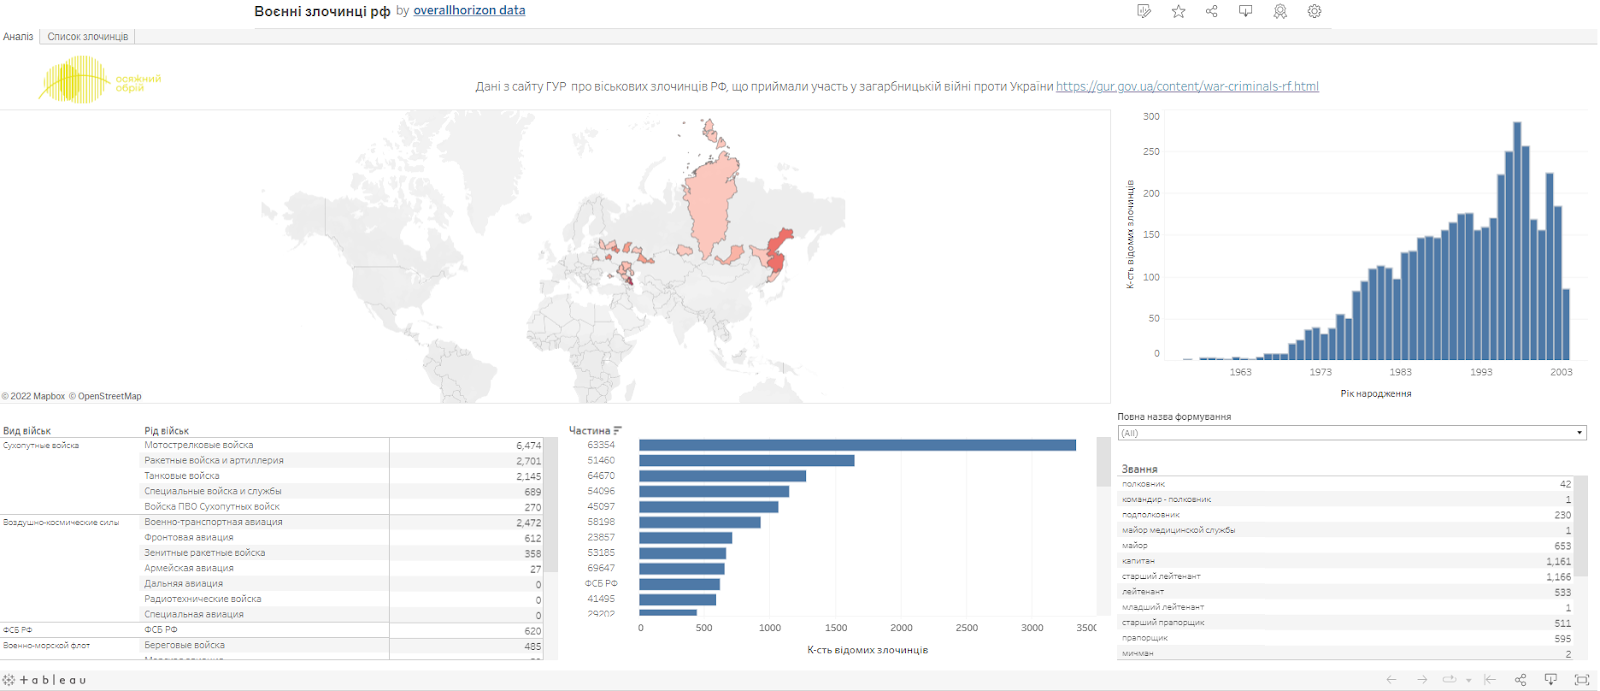Click the award ribbon icon
The width and height of the screenshot is (1600, 691).
[x=1279, y=11]
